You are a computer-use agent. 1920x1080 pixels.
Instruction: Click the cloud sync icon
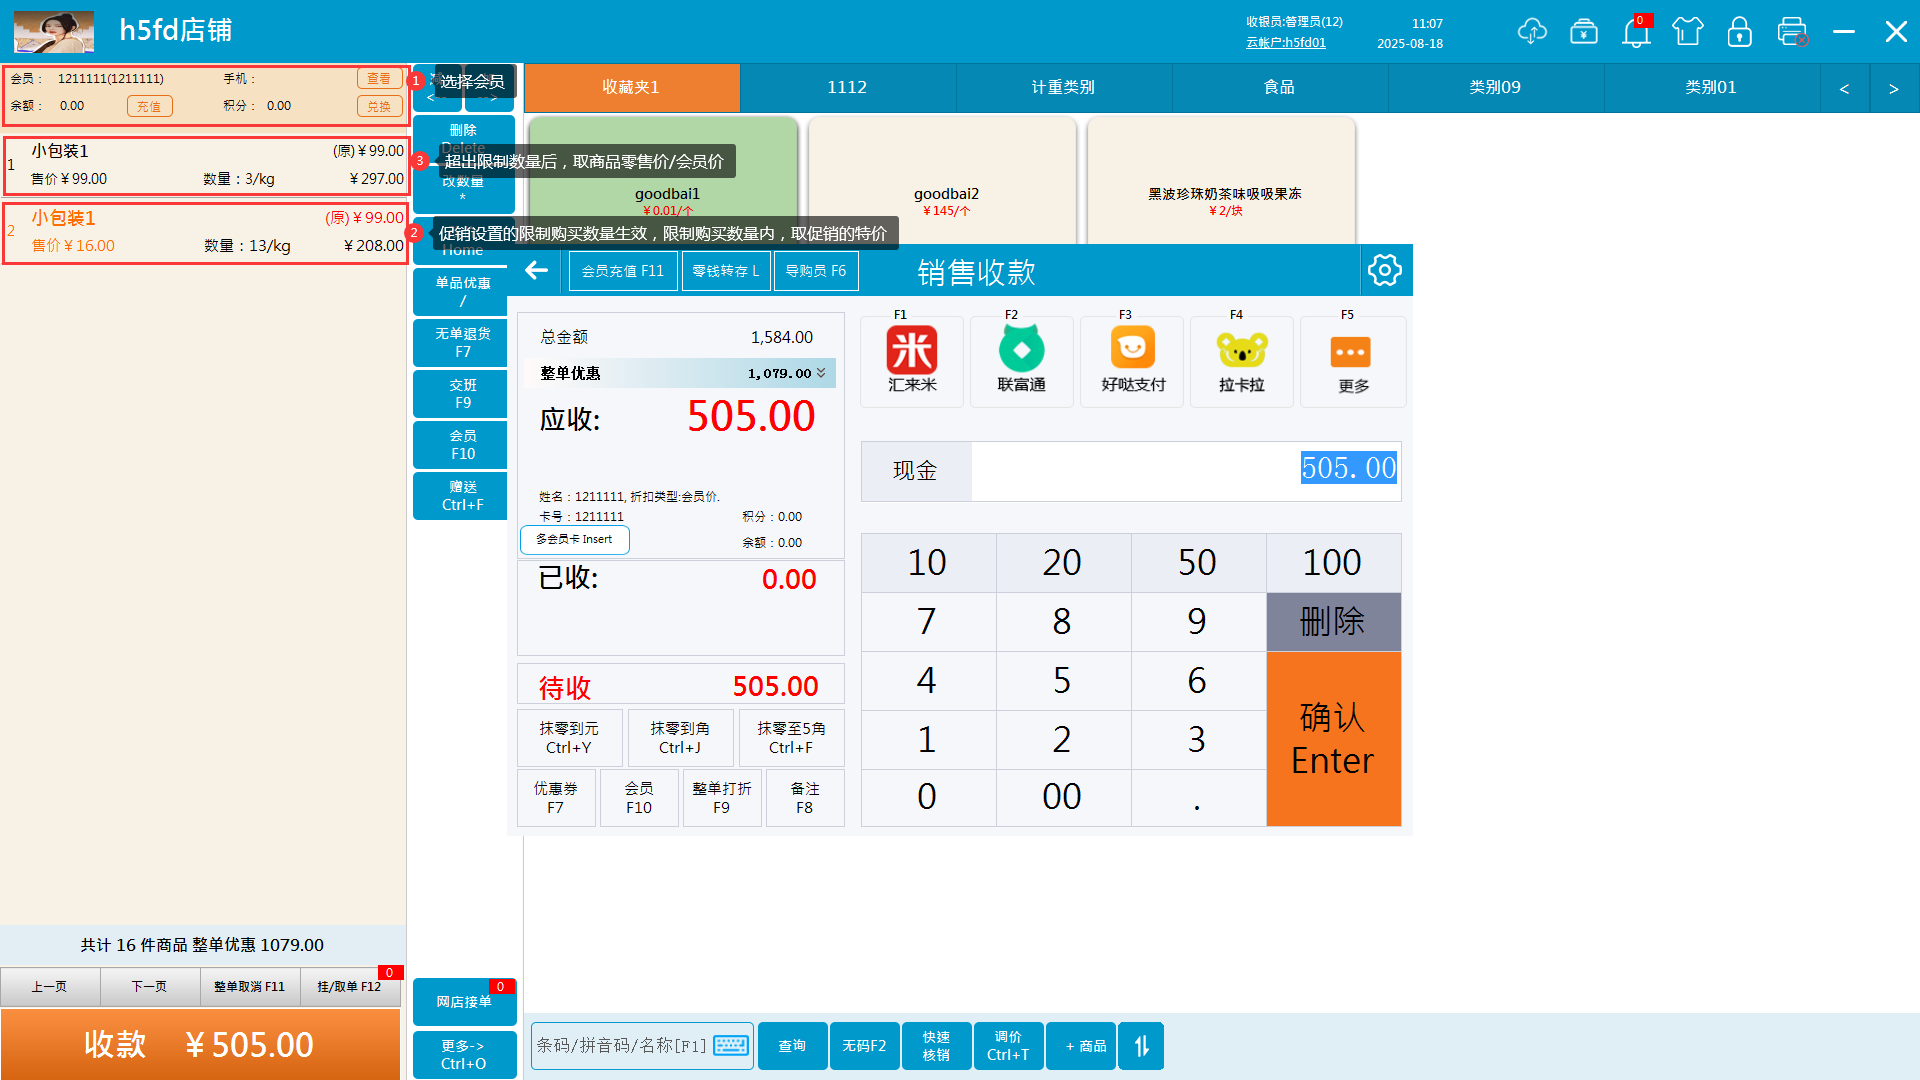(1531, 31)
